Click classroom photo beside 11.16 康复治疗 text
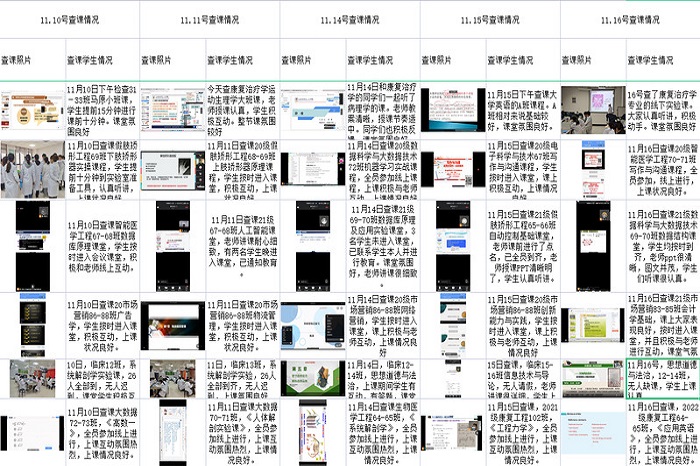700x466 pixels. pyautogui.click(x=592, y=109)
